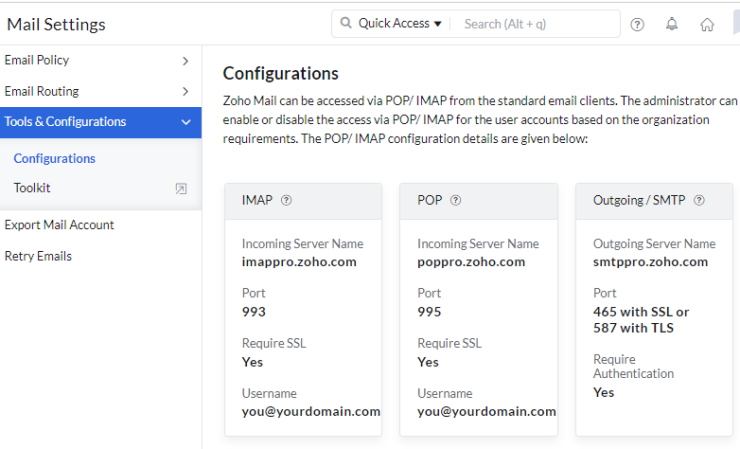Click the Outgoing / SMTP help icon
The height and width of the screenshot is (449, 740).
699,200
